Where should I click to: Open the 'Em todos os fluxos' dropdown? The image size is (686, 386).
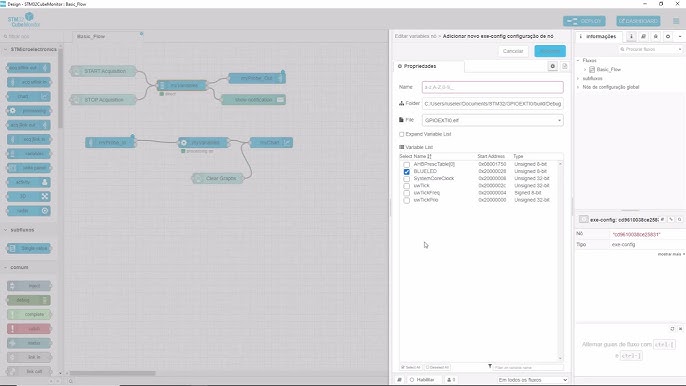532,380
